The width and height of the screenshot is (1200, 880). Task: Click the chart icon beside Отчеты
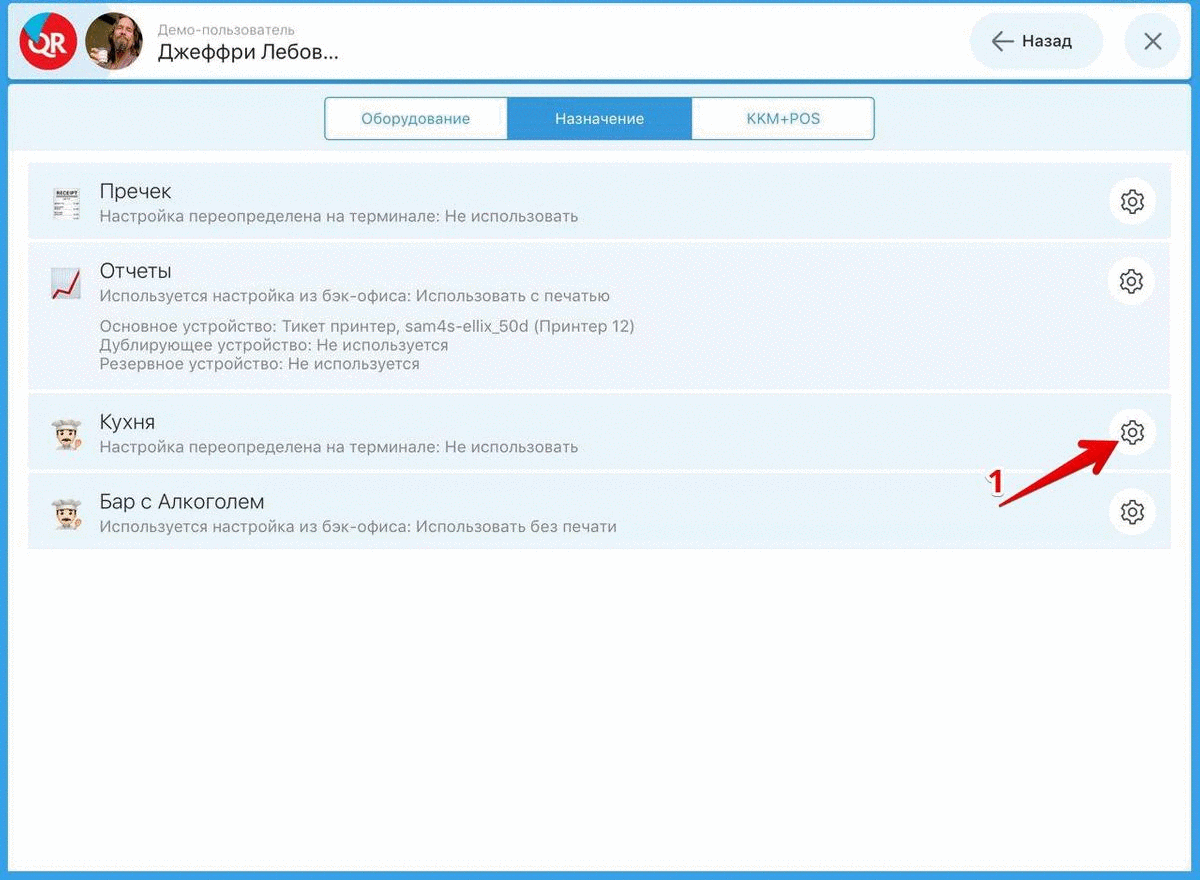pos(65,283)
